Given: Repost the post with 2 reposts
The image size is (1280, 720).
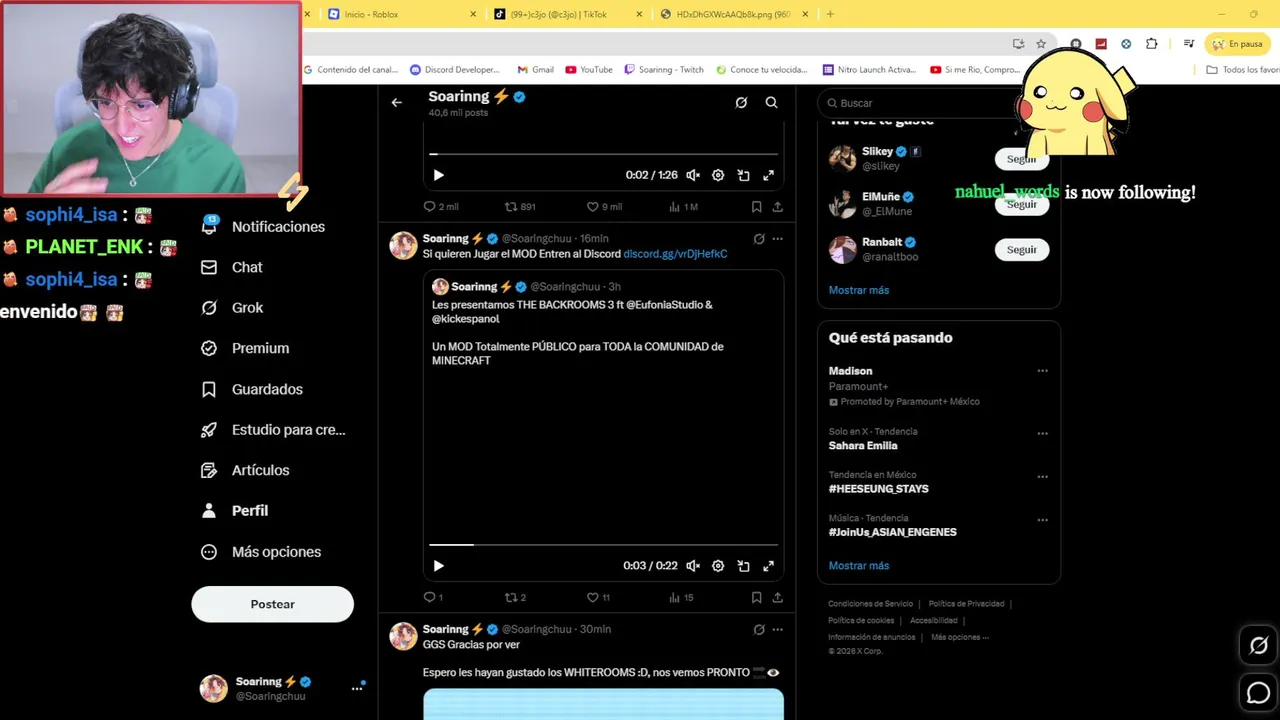Looking at the screenshot, I should point(515,598).
